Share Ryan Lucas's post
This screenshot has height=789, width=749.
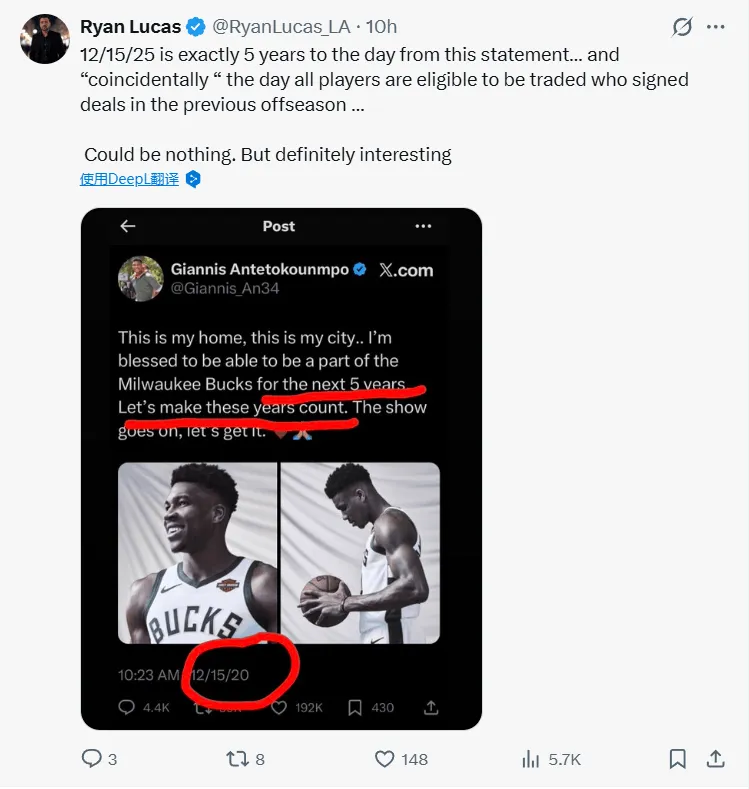(x=716, y=759)
